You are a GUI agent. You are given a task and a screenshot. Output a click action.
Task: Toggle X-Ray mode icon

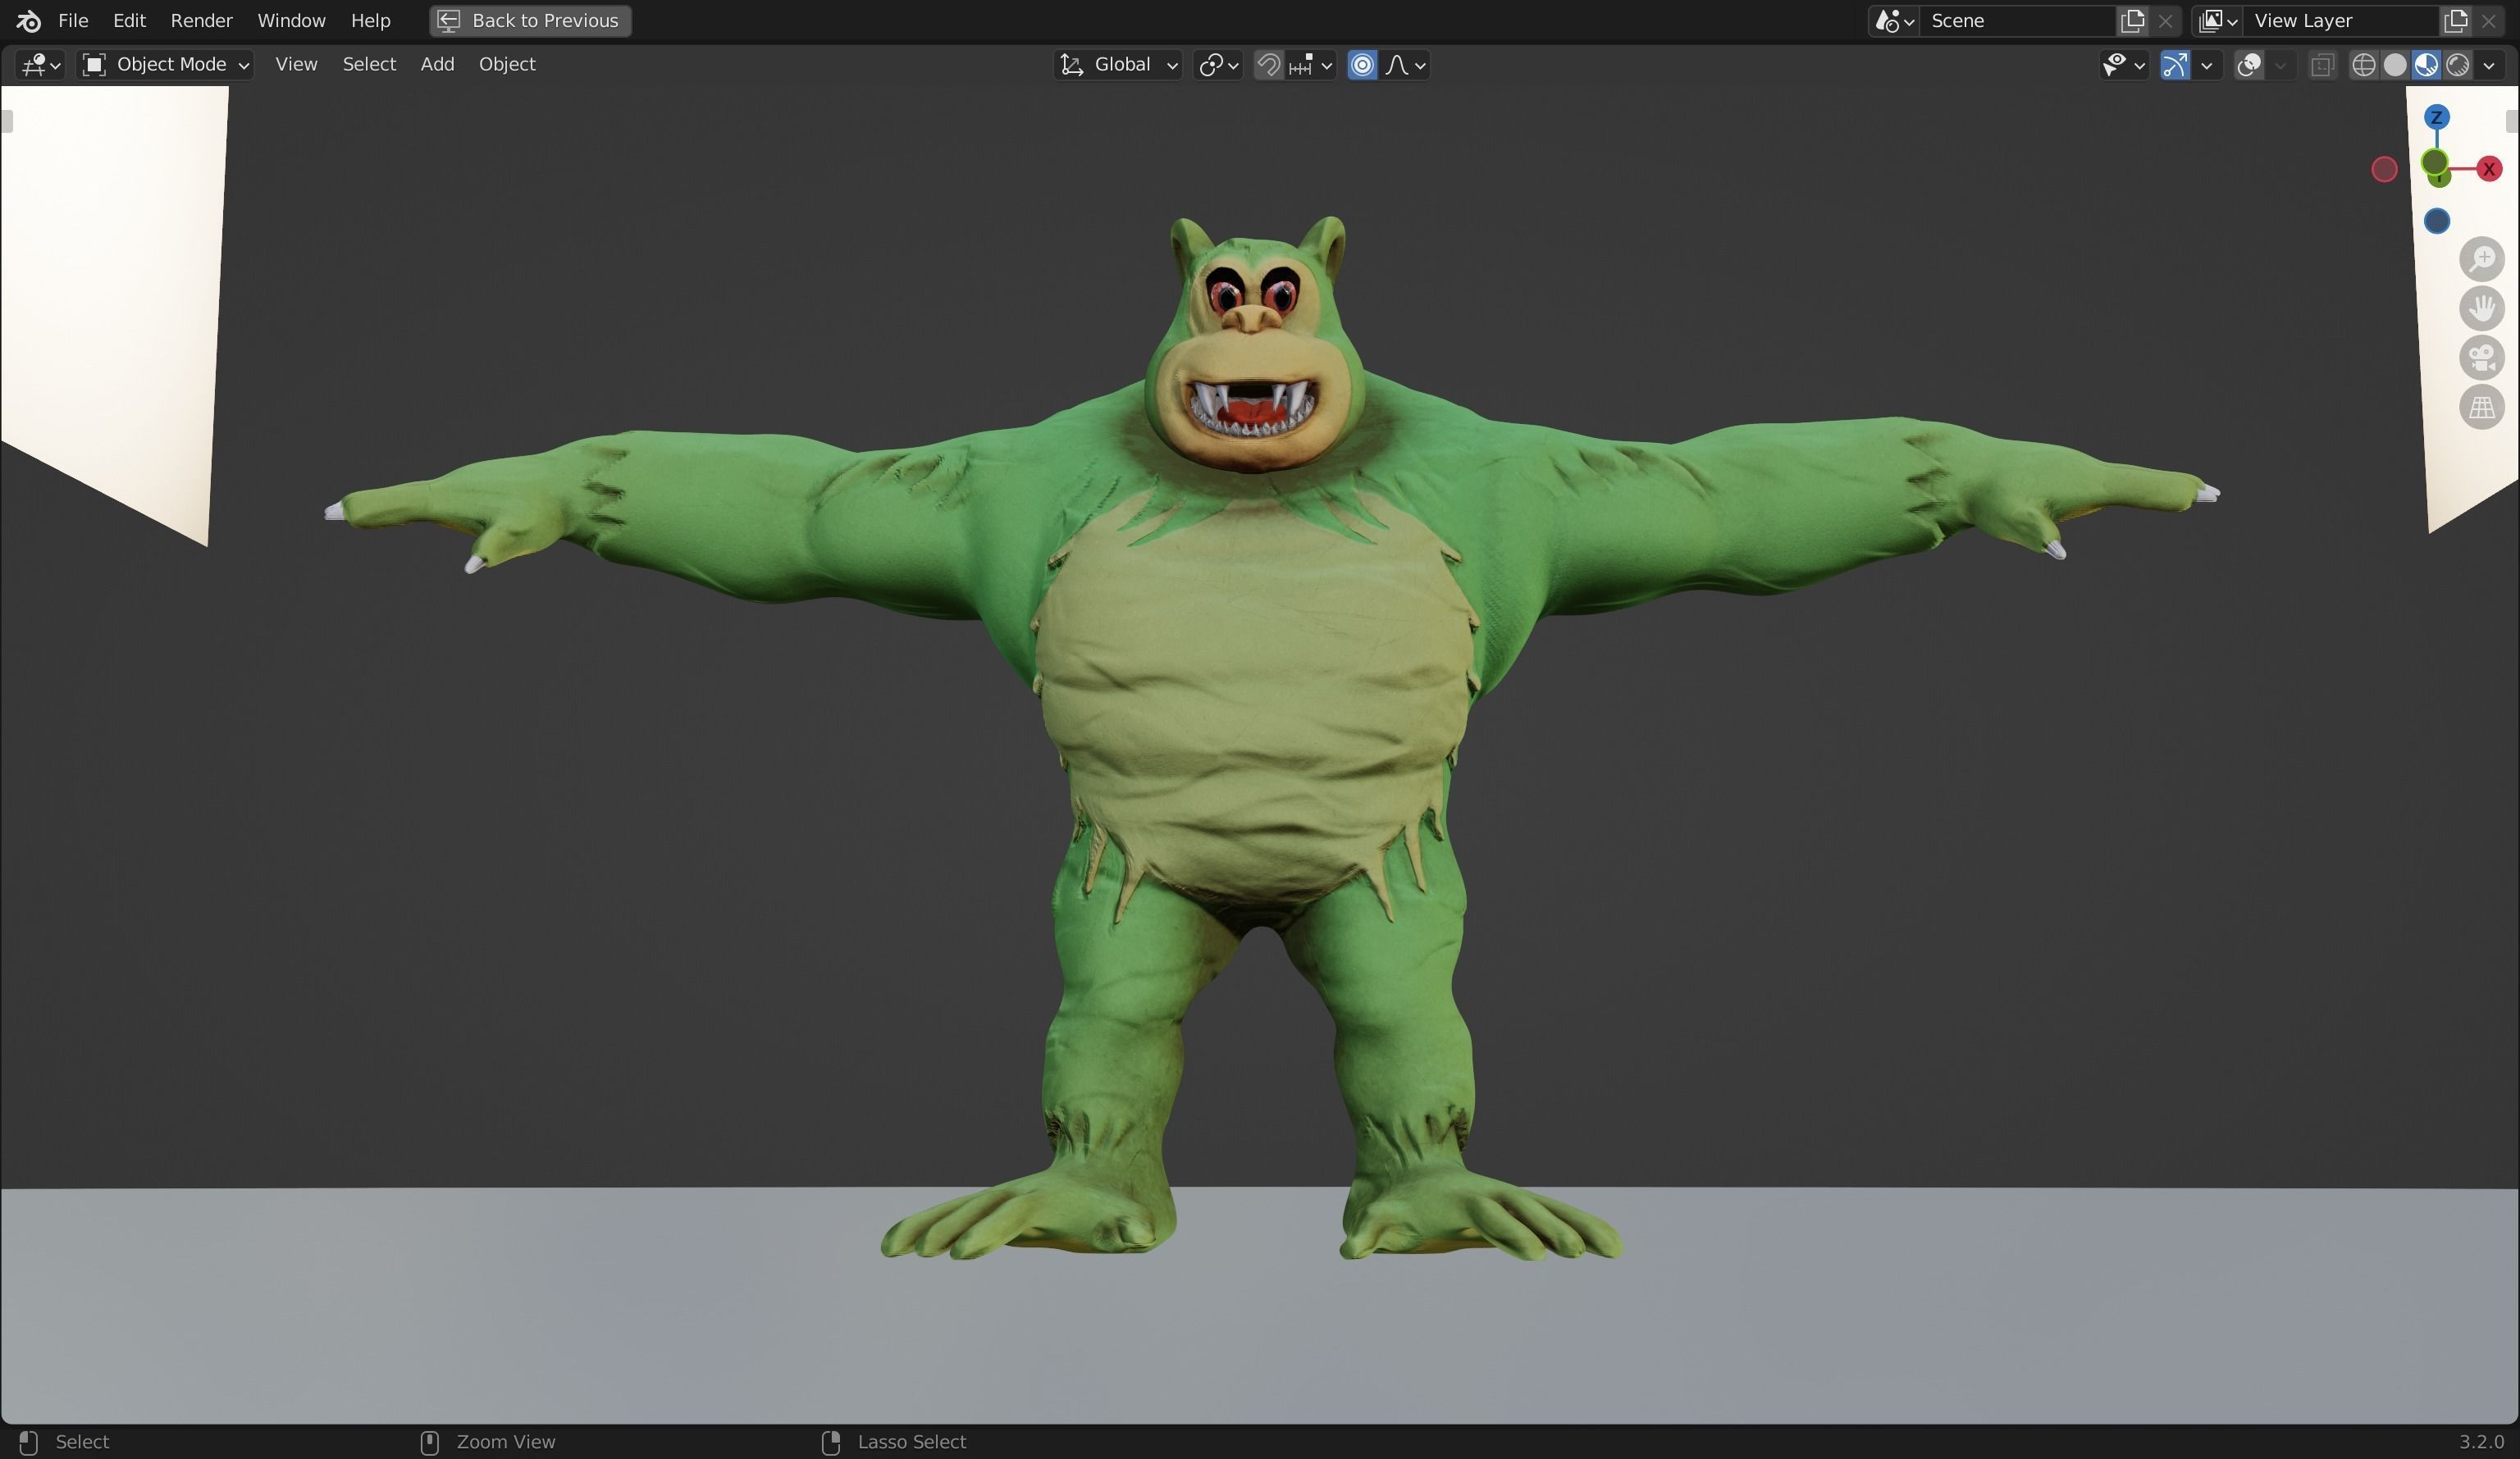click(x=2322, y=65)
